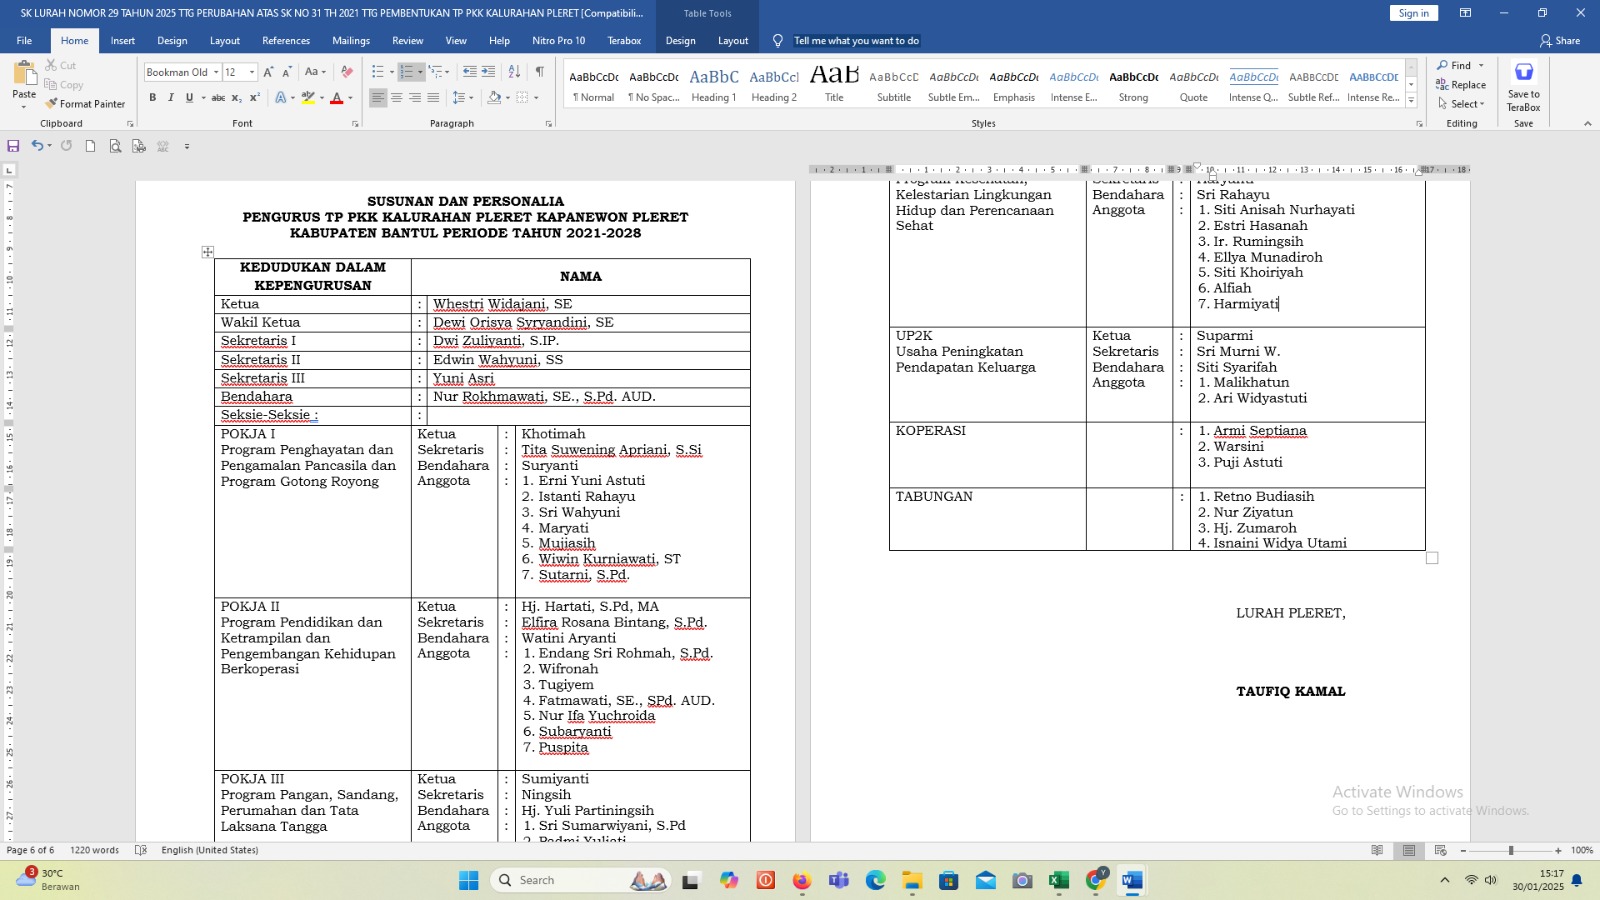
Task: Click the Undo arrow icon
Action: click(x=37, y=146)
